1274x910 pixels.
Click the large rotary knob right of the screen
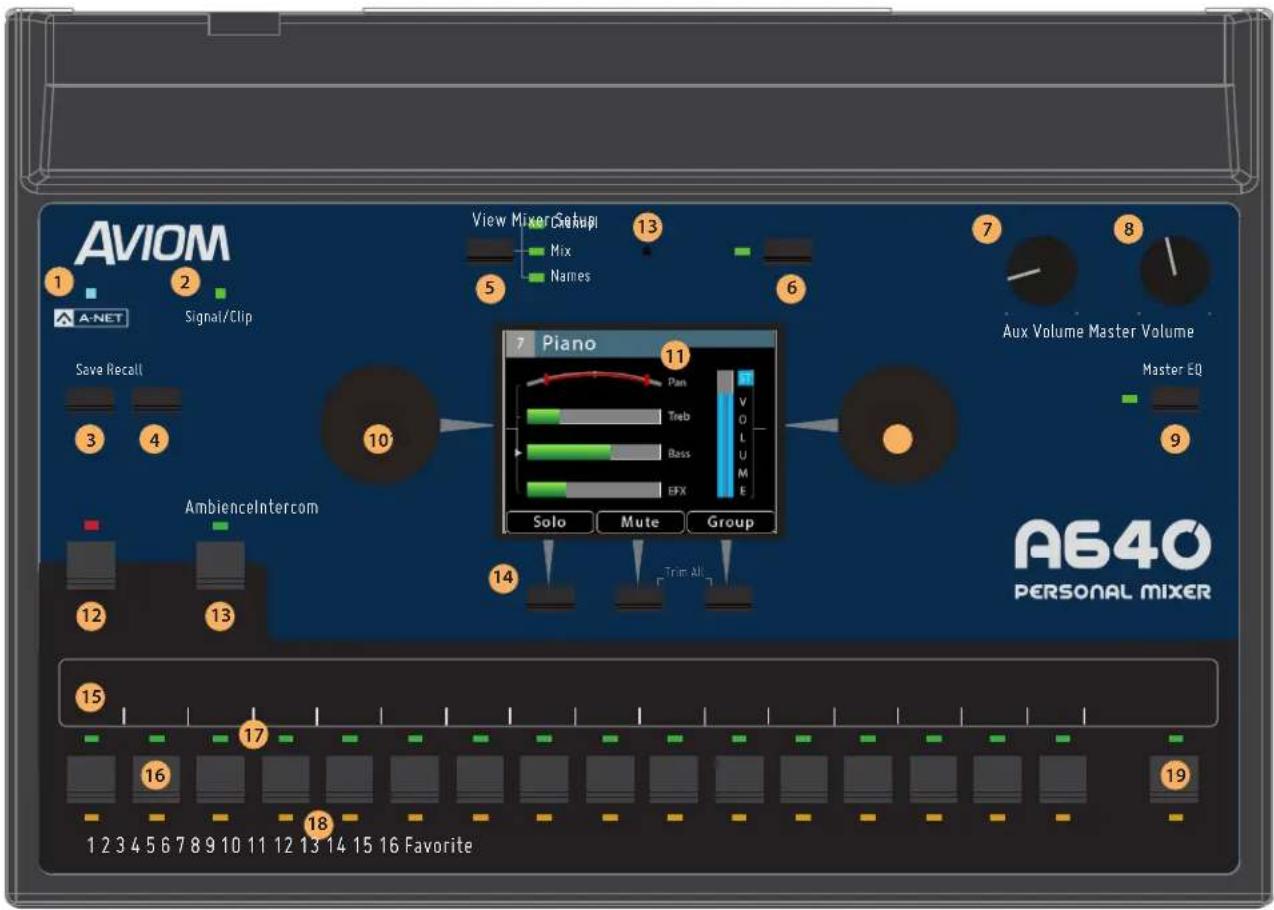click(x=898, y=424)
